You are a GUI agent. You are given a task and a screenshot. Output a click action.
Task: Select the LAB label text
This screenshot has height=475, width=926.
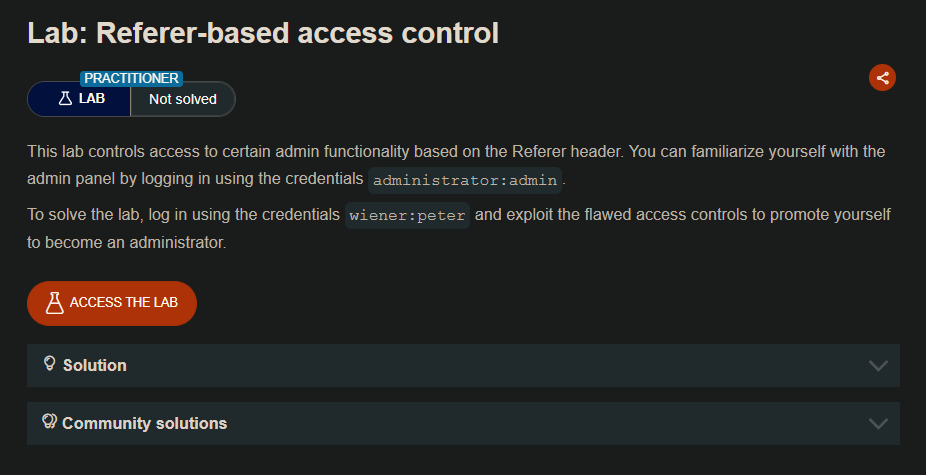tap(92, 99)
